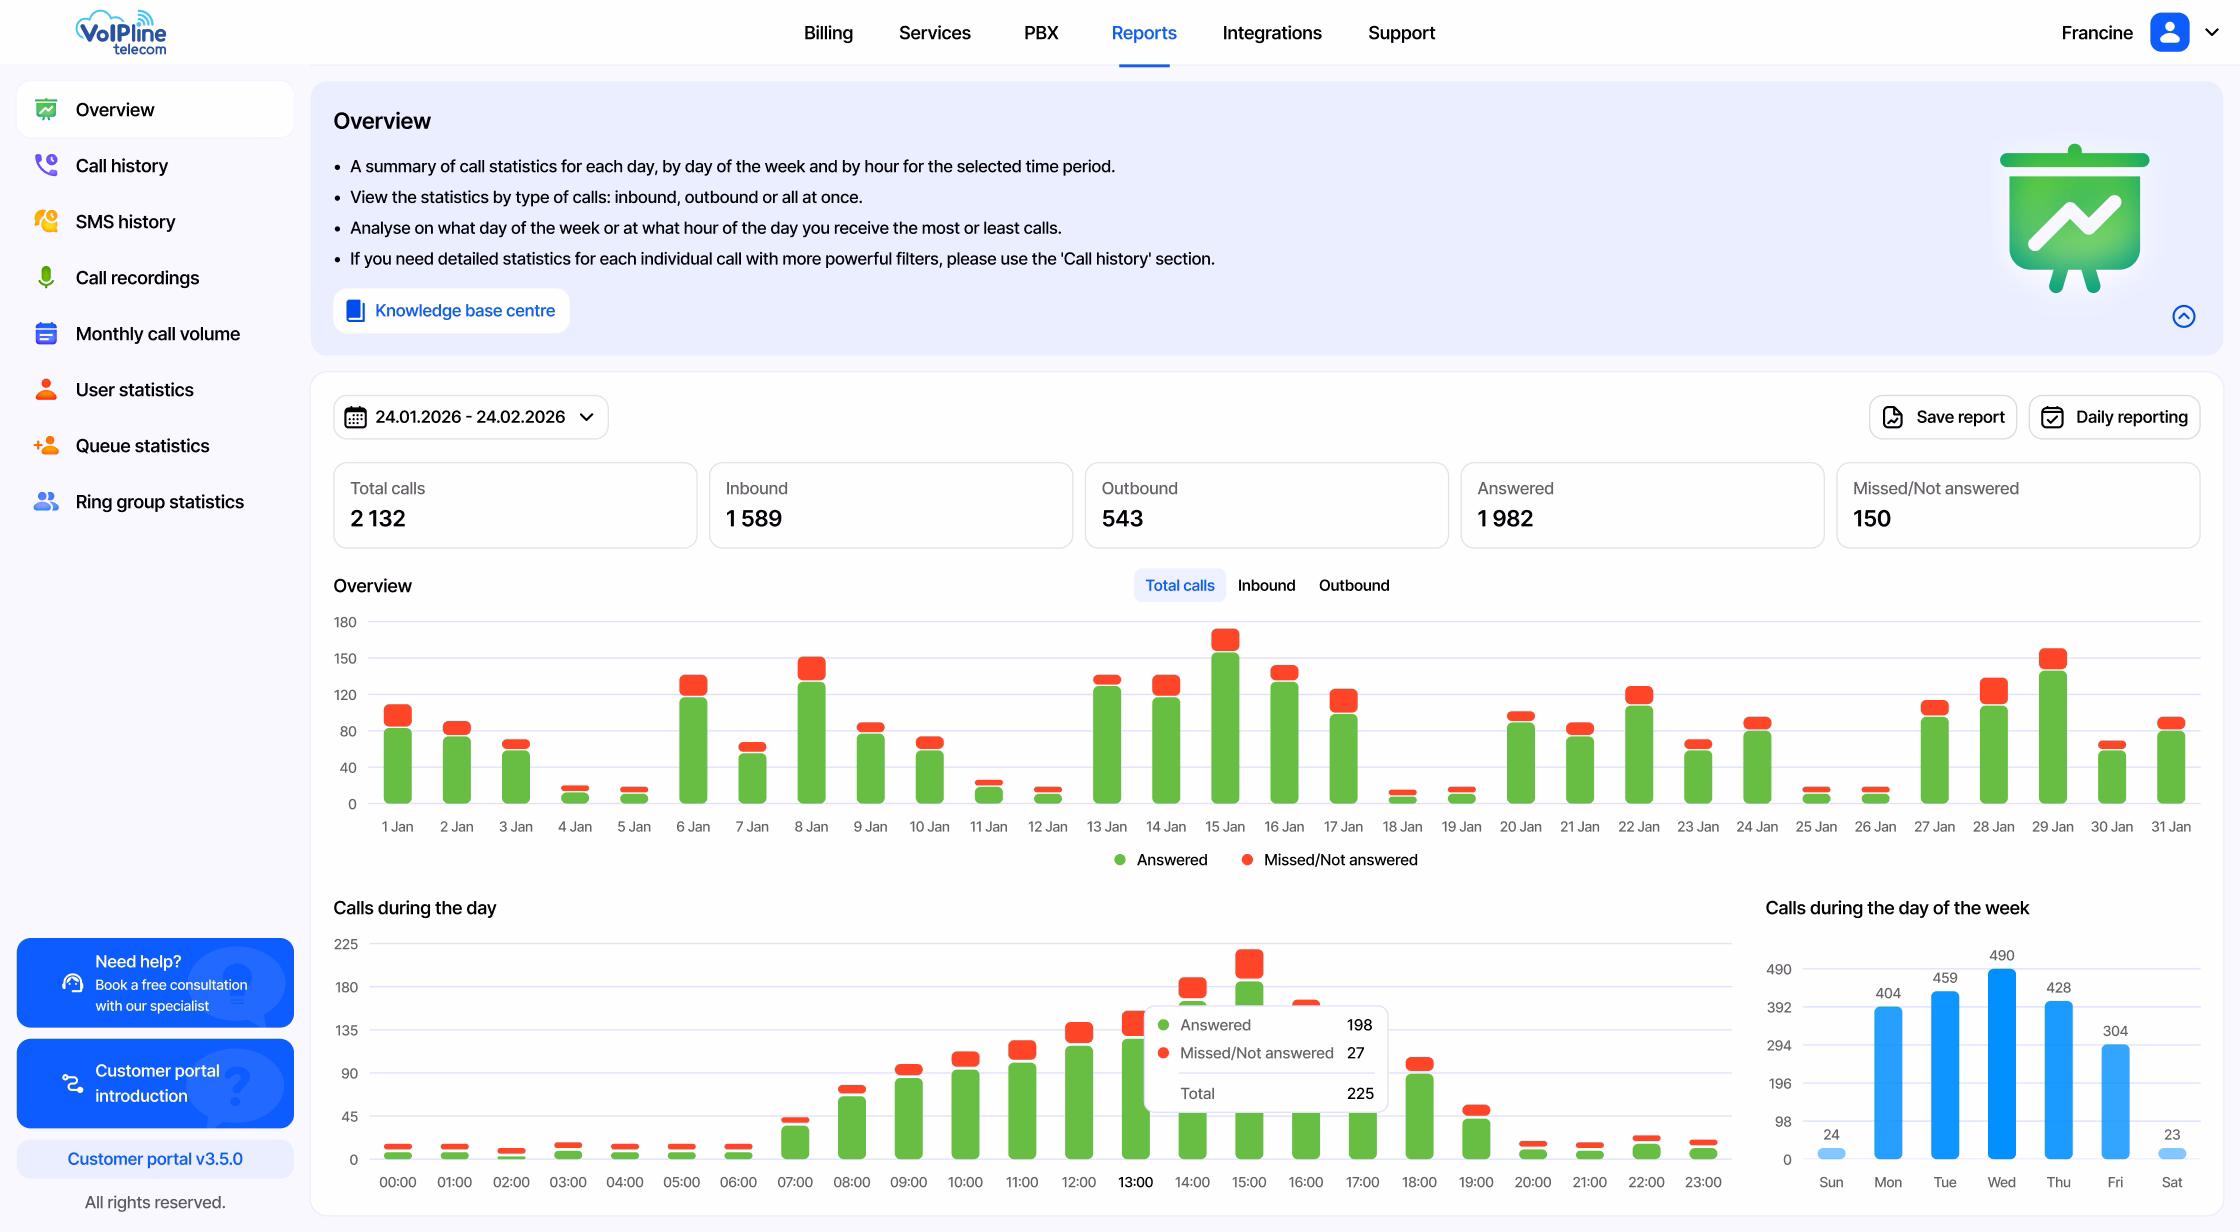Open the Knowledge base centre link

coord(451,311)
